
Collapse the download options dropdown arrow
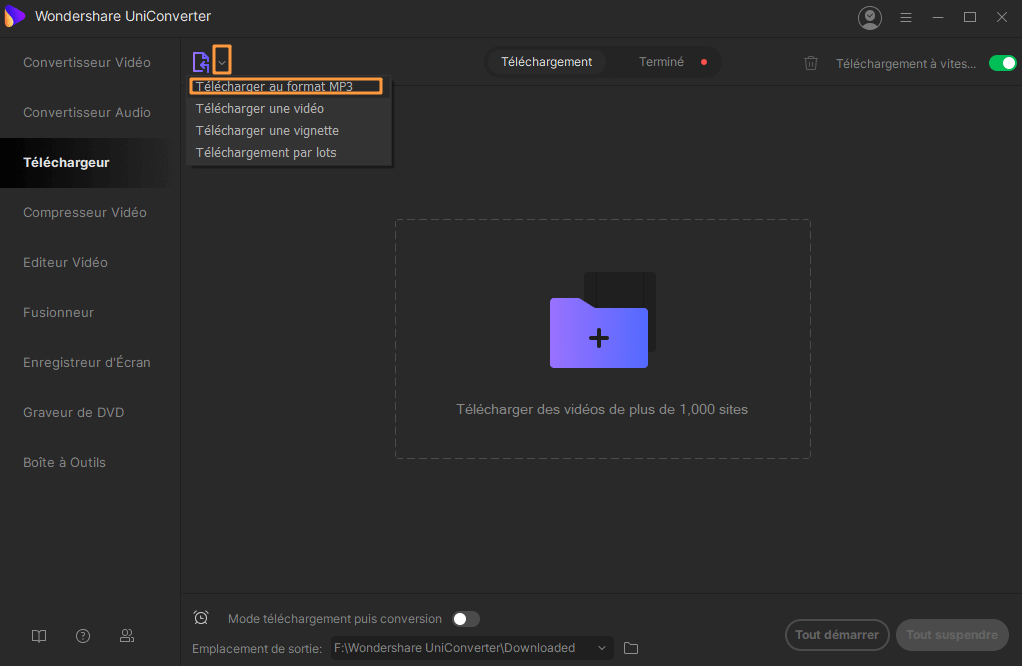tap(222, 62)
